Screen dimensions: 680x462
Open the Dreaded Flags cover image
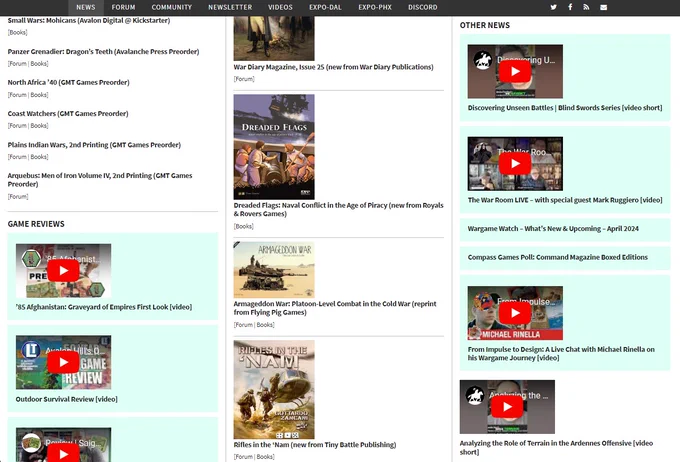[274, 147]
